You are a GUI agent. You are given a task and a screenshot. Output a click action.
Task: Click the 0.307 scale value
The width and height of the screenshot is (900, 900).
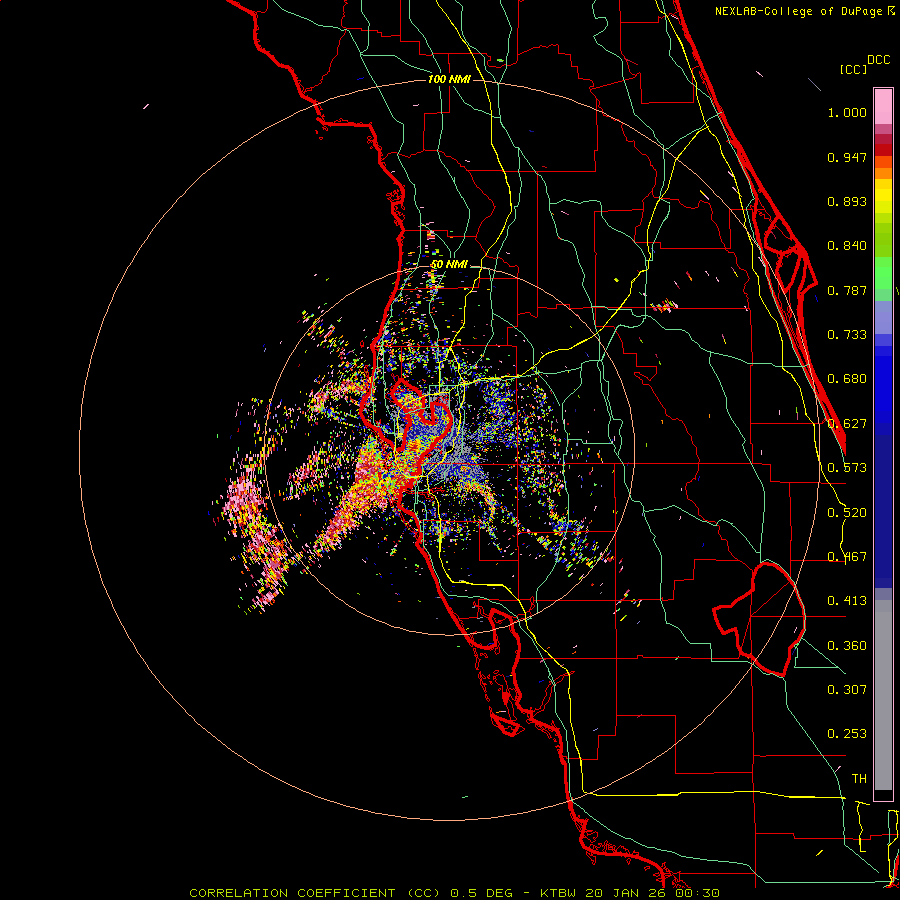(x=847, y=690)
